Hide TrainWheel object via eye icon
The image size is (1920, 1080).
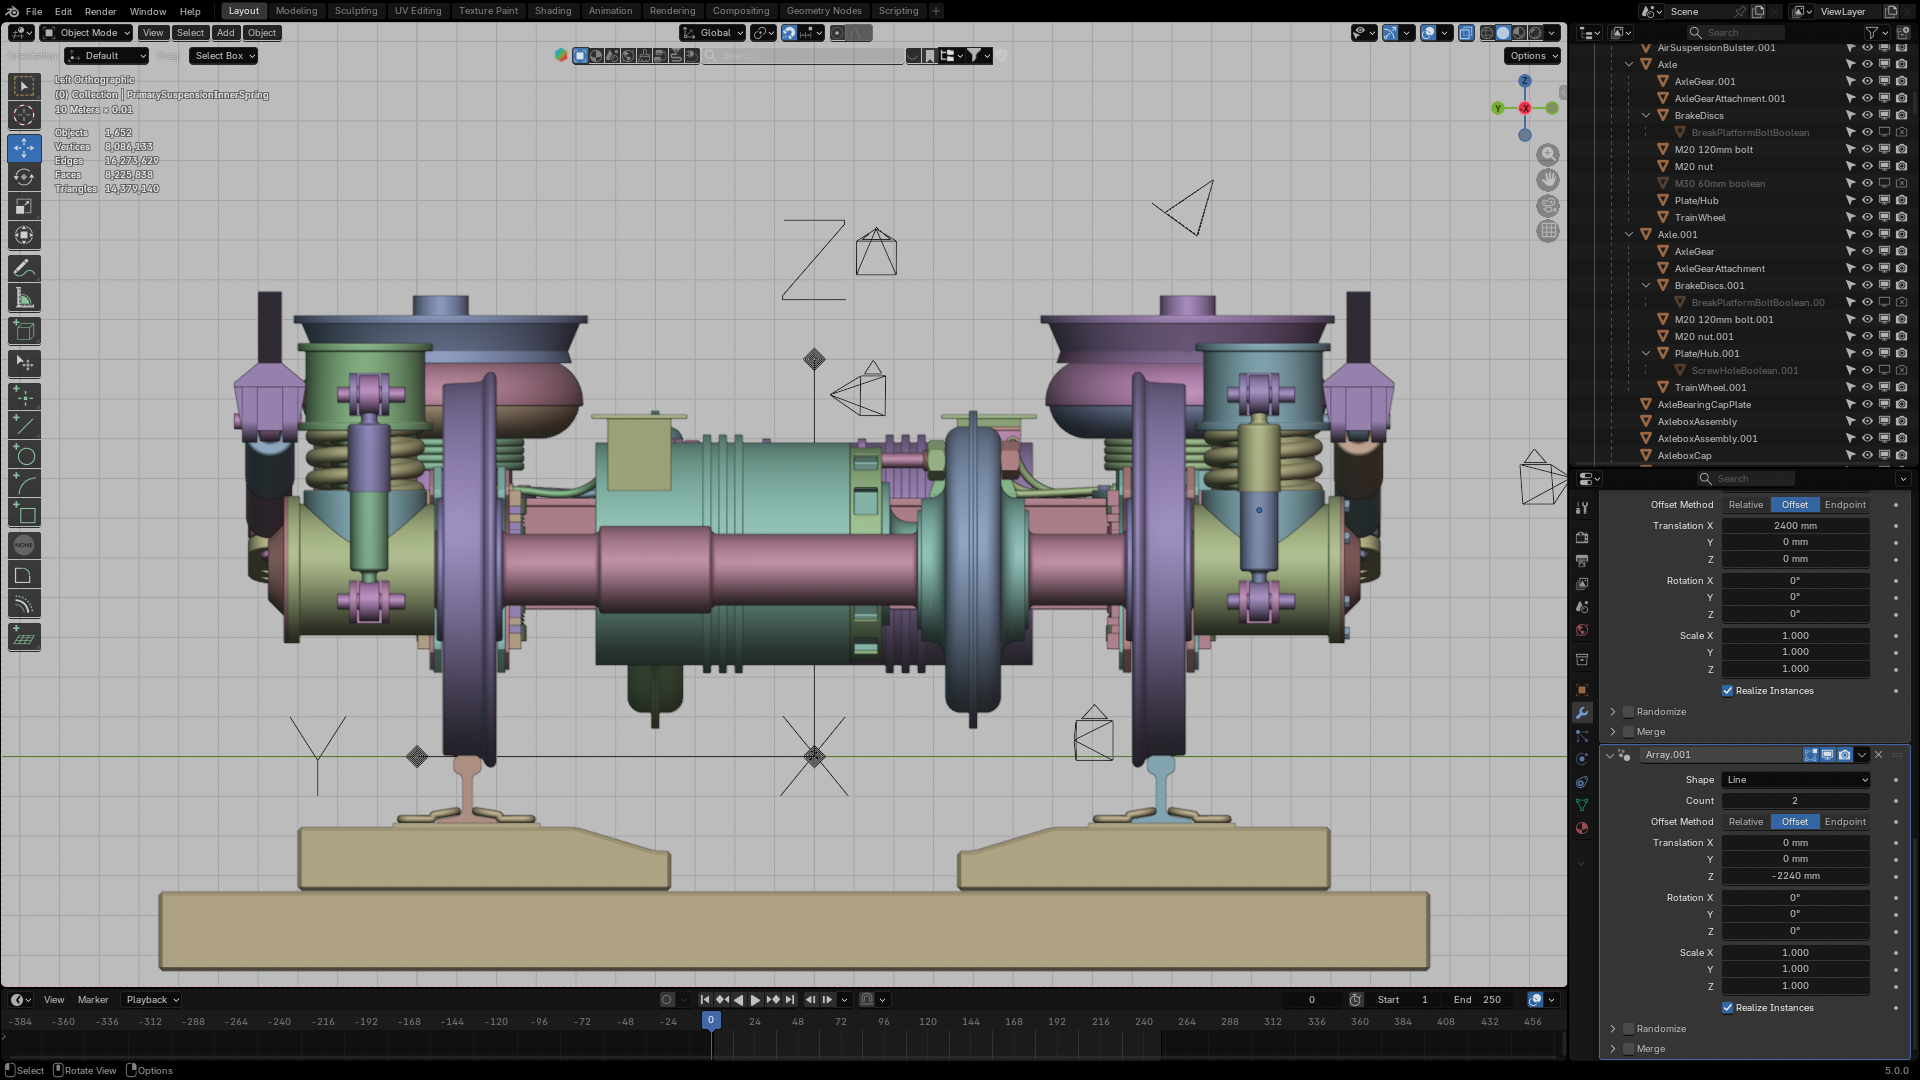point(1867,218)
